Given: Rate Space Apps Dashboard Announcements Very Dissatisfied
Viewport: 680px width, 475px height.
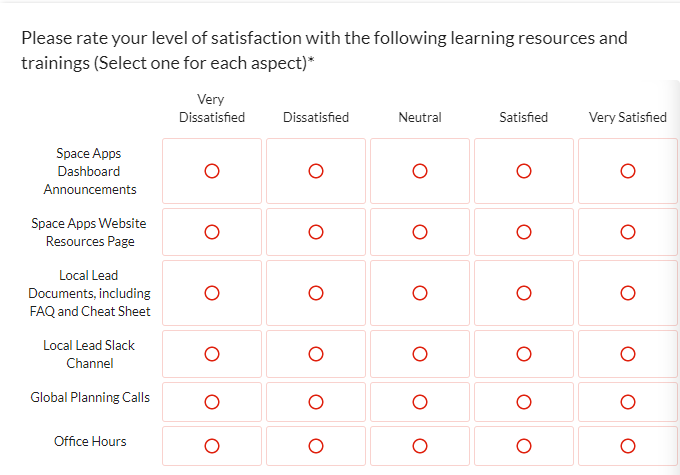Looking at the screenshot, I should (x=212, y=171).
